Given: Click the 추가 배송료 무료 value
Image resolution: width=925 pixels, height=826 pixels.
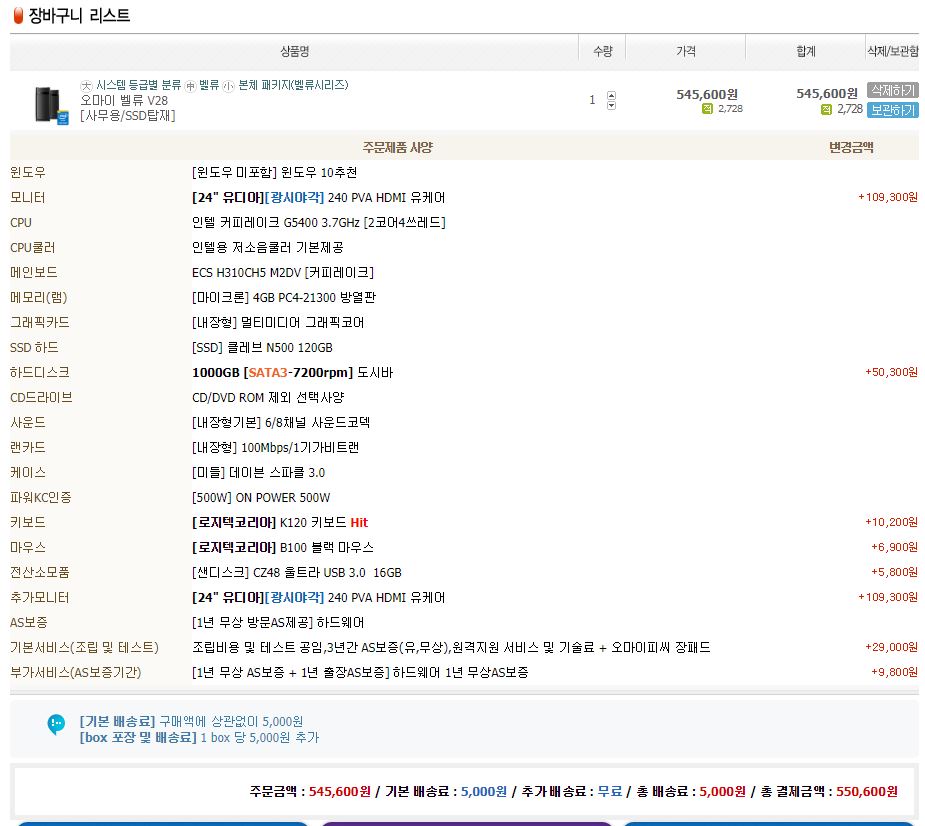Looking at the screenshot, I should [x=609, y=792].
